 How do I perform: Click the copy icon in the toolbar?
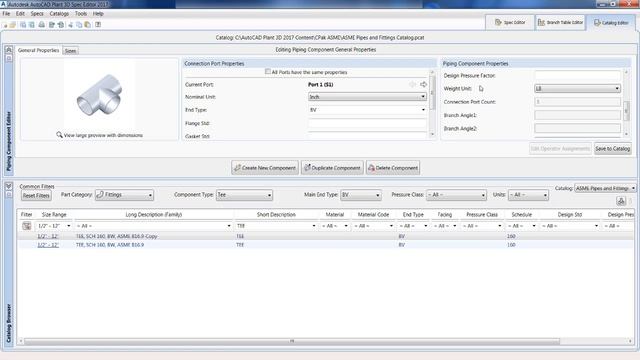(x=79, y=25)
